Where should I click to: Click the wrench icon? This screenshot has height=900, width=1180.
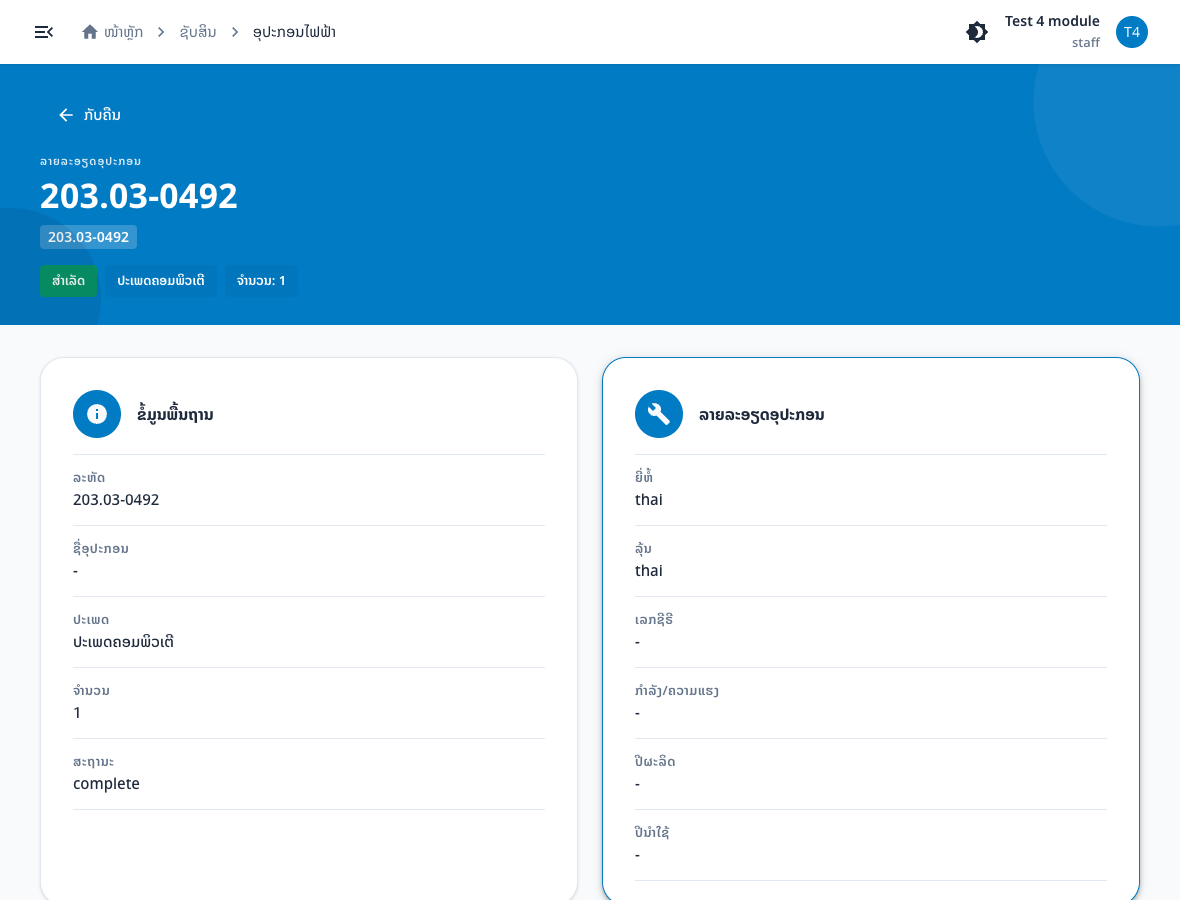(659, 414)
